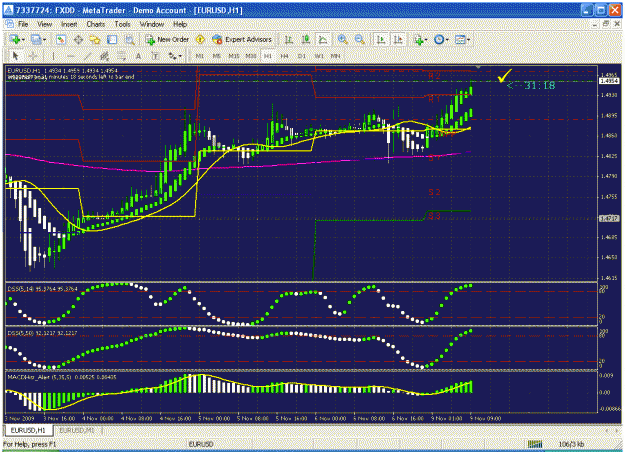Open the Help menu
This screenshot has width=625, height=452.
click(180, 24)
